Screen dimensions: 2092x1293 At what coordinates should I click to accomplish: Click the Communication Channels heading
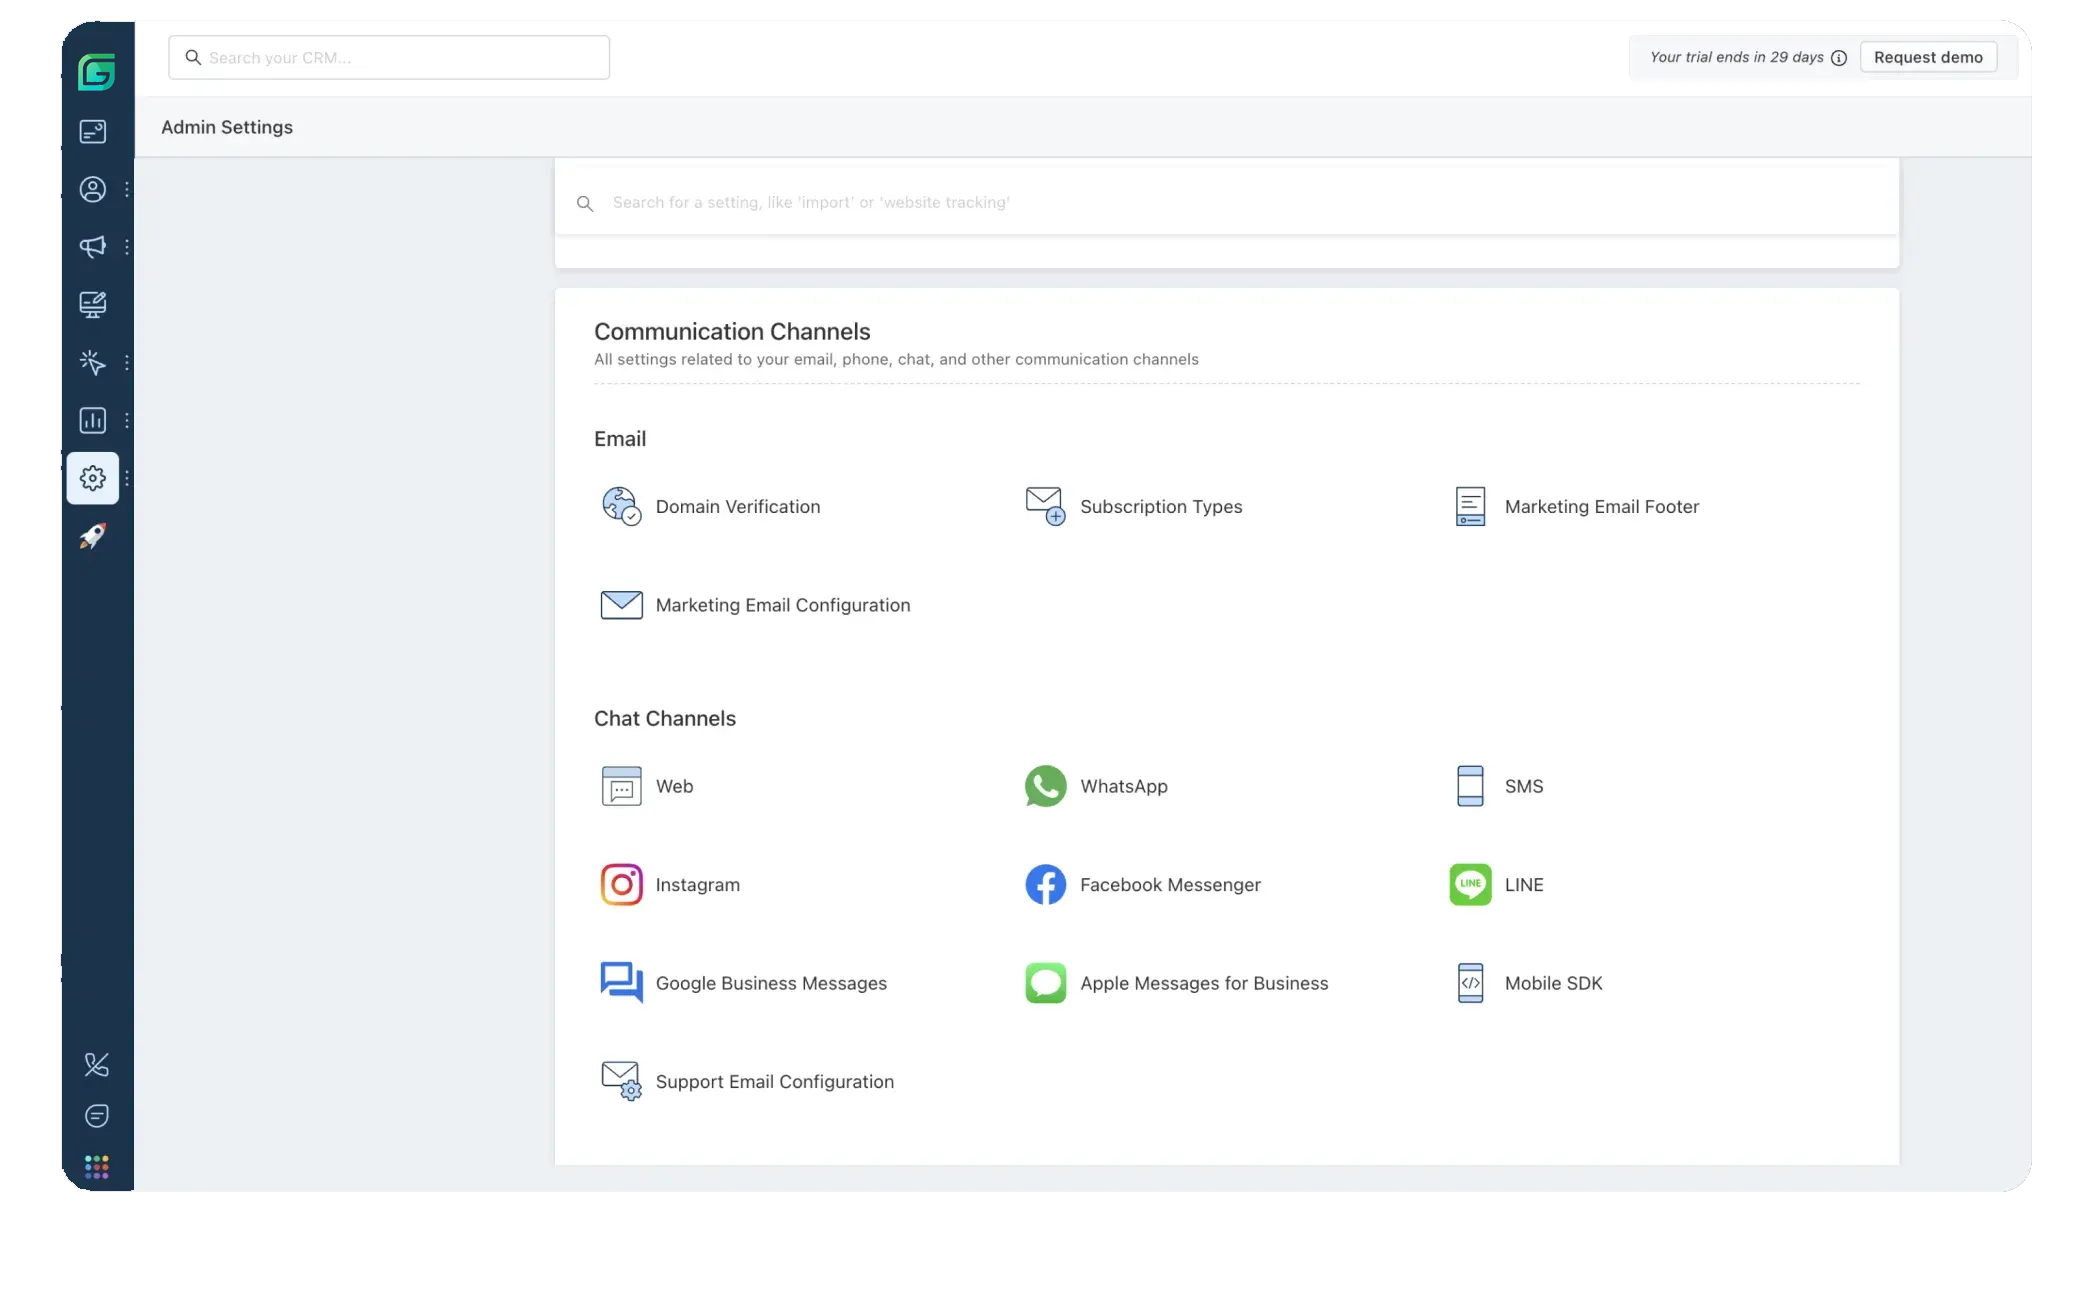point(732,331)
